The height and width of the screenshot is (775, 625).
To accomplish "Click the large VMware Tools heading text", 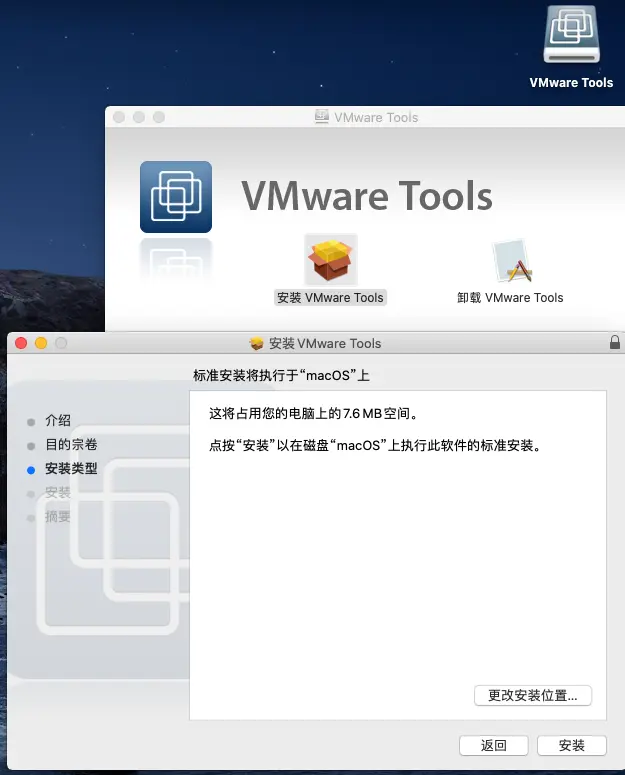I will [367, 196].
